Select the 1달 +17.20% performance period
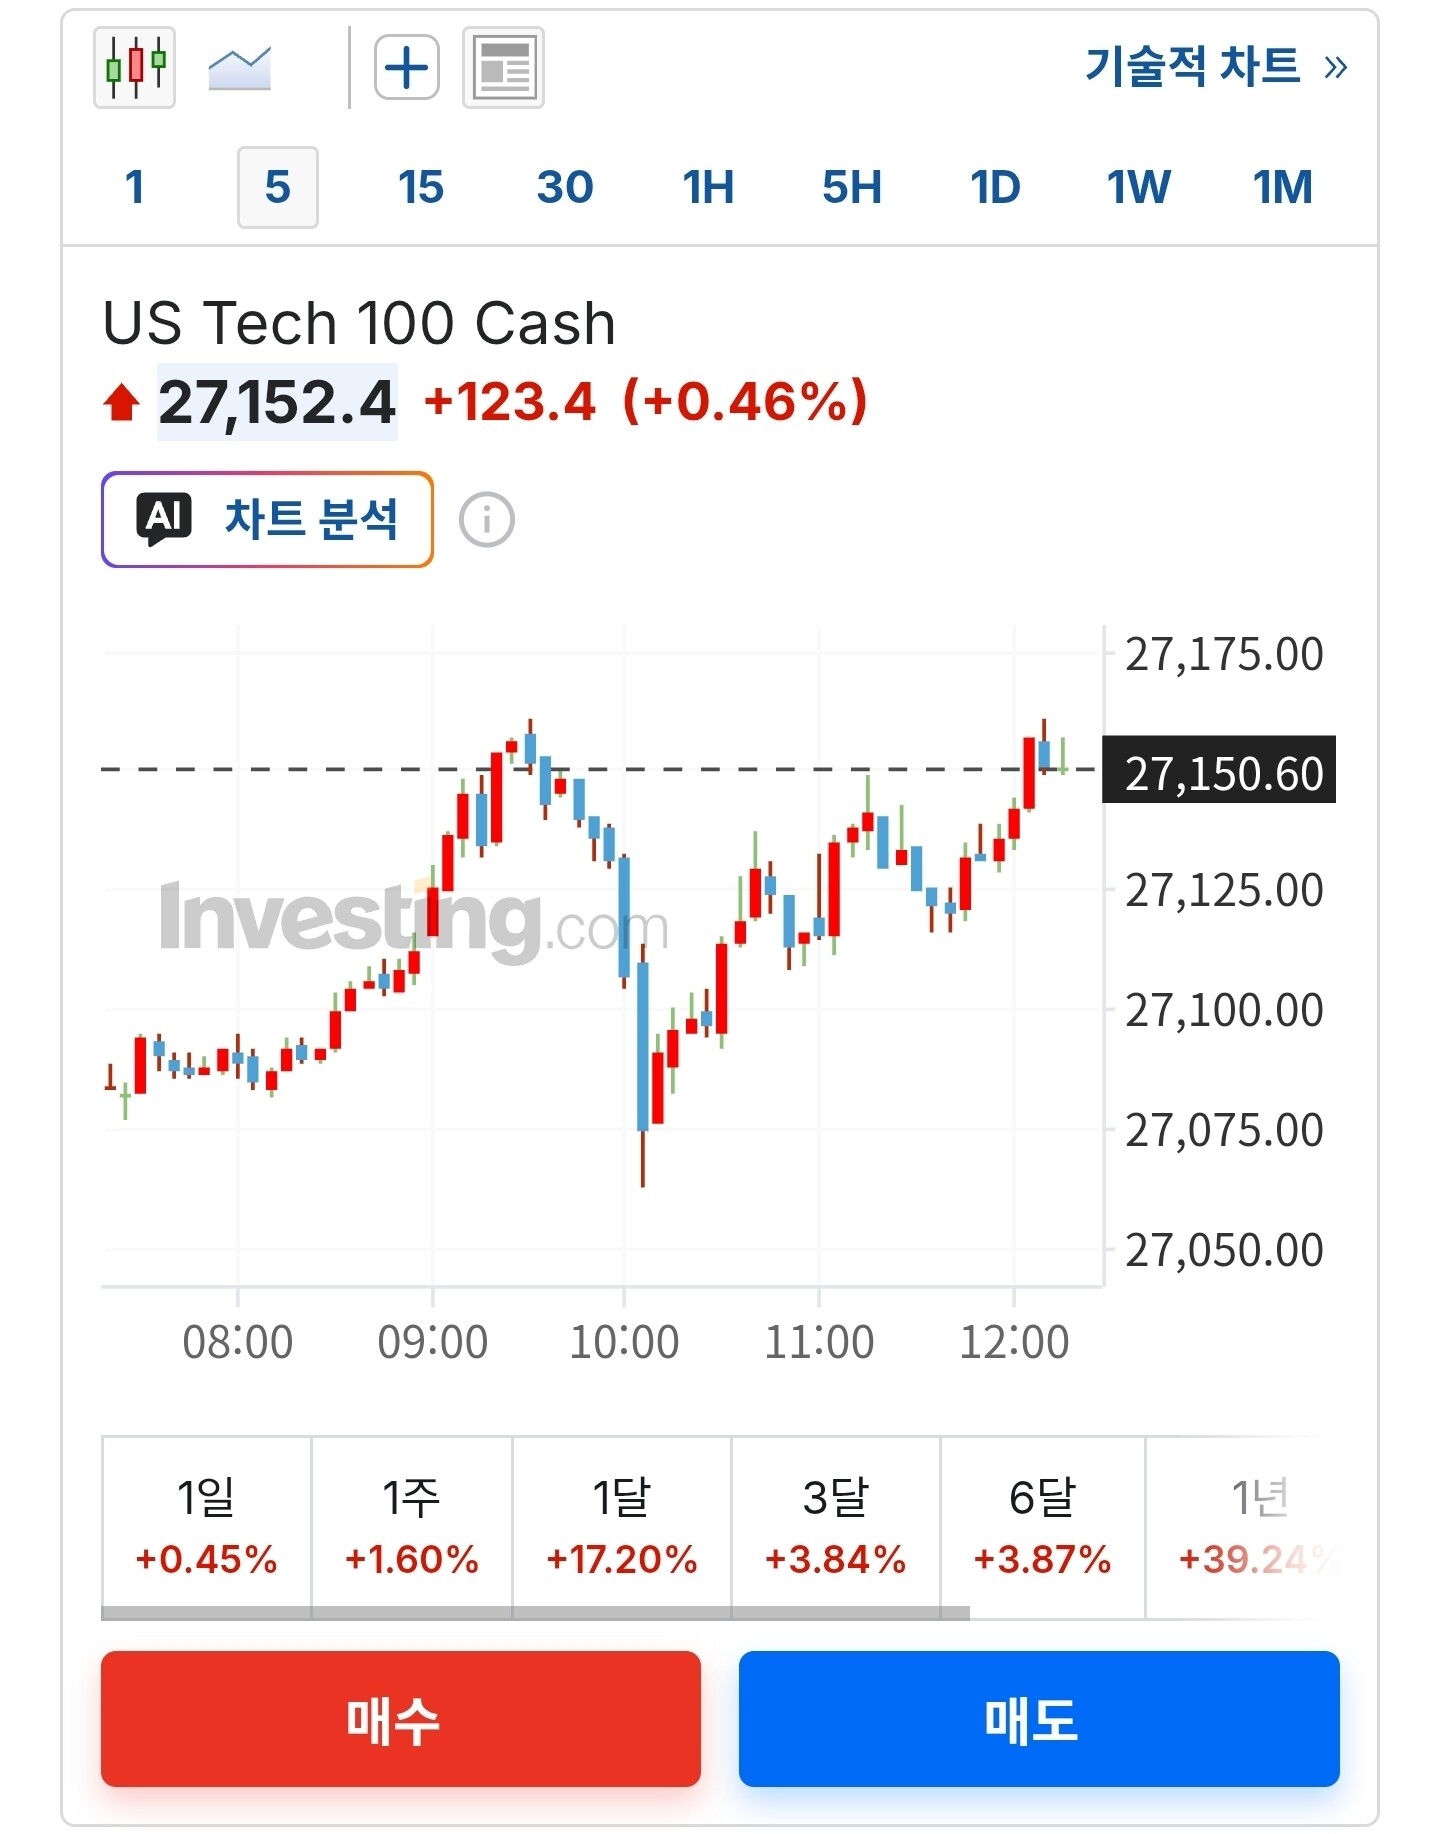 (x=621, y=1526)
